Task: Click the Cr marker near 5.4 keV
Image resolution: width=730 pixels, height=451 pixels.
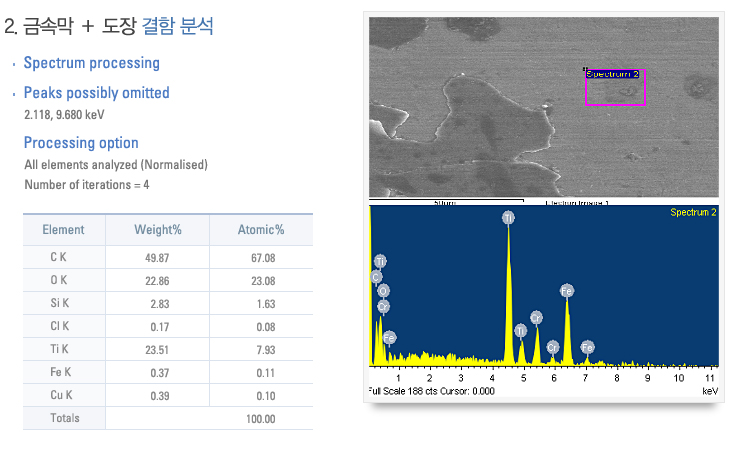Action: click(536, 317)
